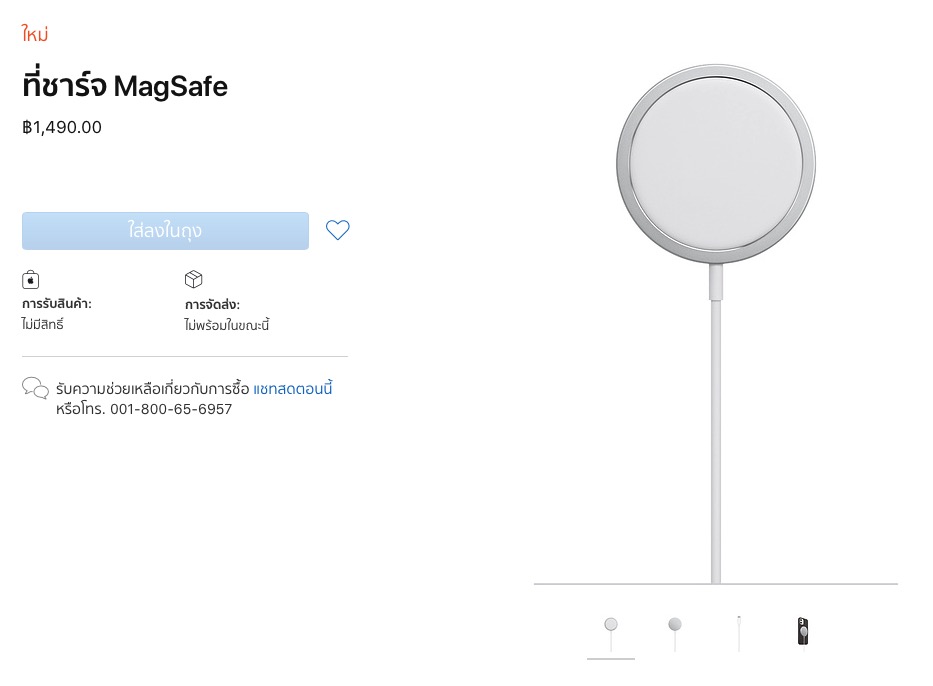Click the การรับสินค้า pickup heading
The image size is (933, 686).
(x=57, y=304)
